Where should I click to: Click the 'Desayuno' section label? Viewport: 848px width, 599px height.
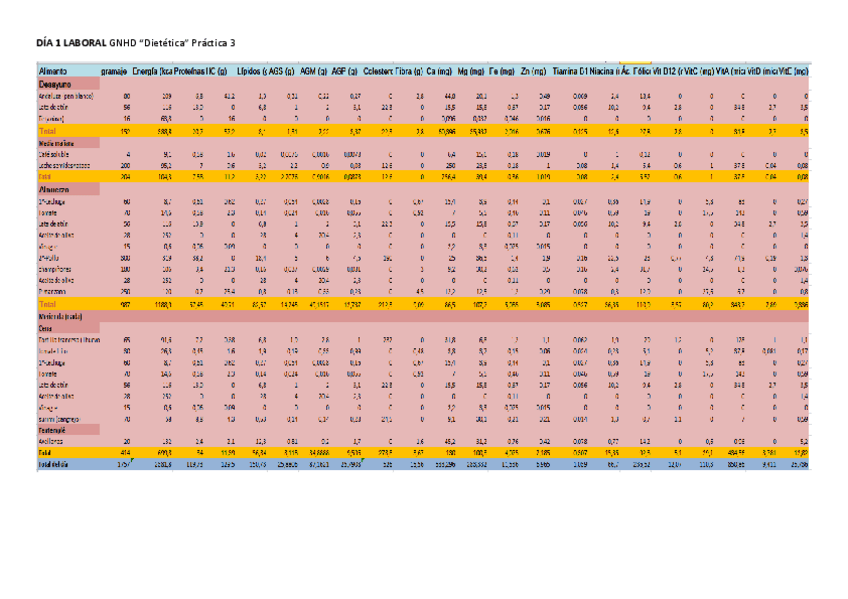click(x=55, y=84)
